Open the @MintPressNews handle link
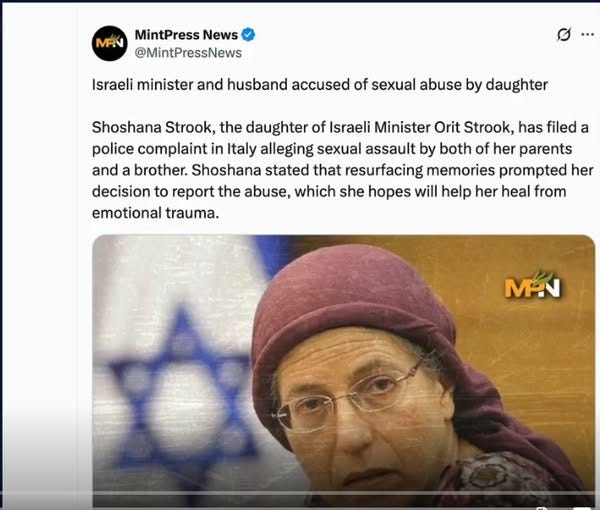The width and height of the screenshot is (600, 510). click(x=188, y=53)
